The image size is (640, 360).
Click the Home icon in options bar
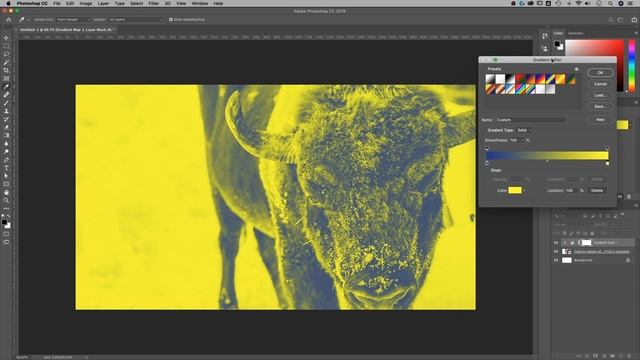(9, 20)
